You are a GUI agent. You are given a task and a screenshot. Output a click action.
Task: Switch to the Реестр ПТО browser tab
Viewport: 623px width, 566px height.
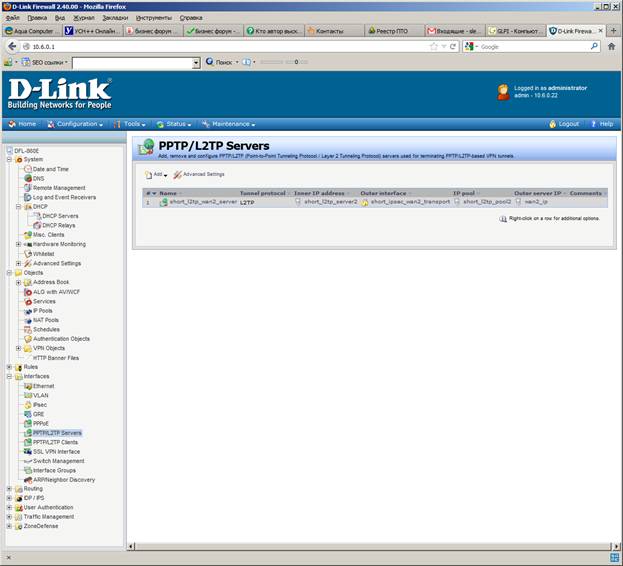click(x=393, y=31)
